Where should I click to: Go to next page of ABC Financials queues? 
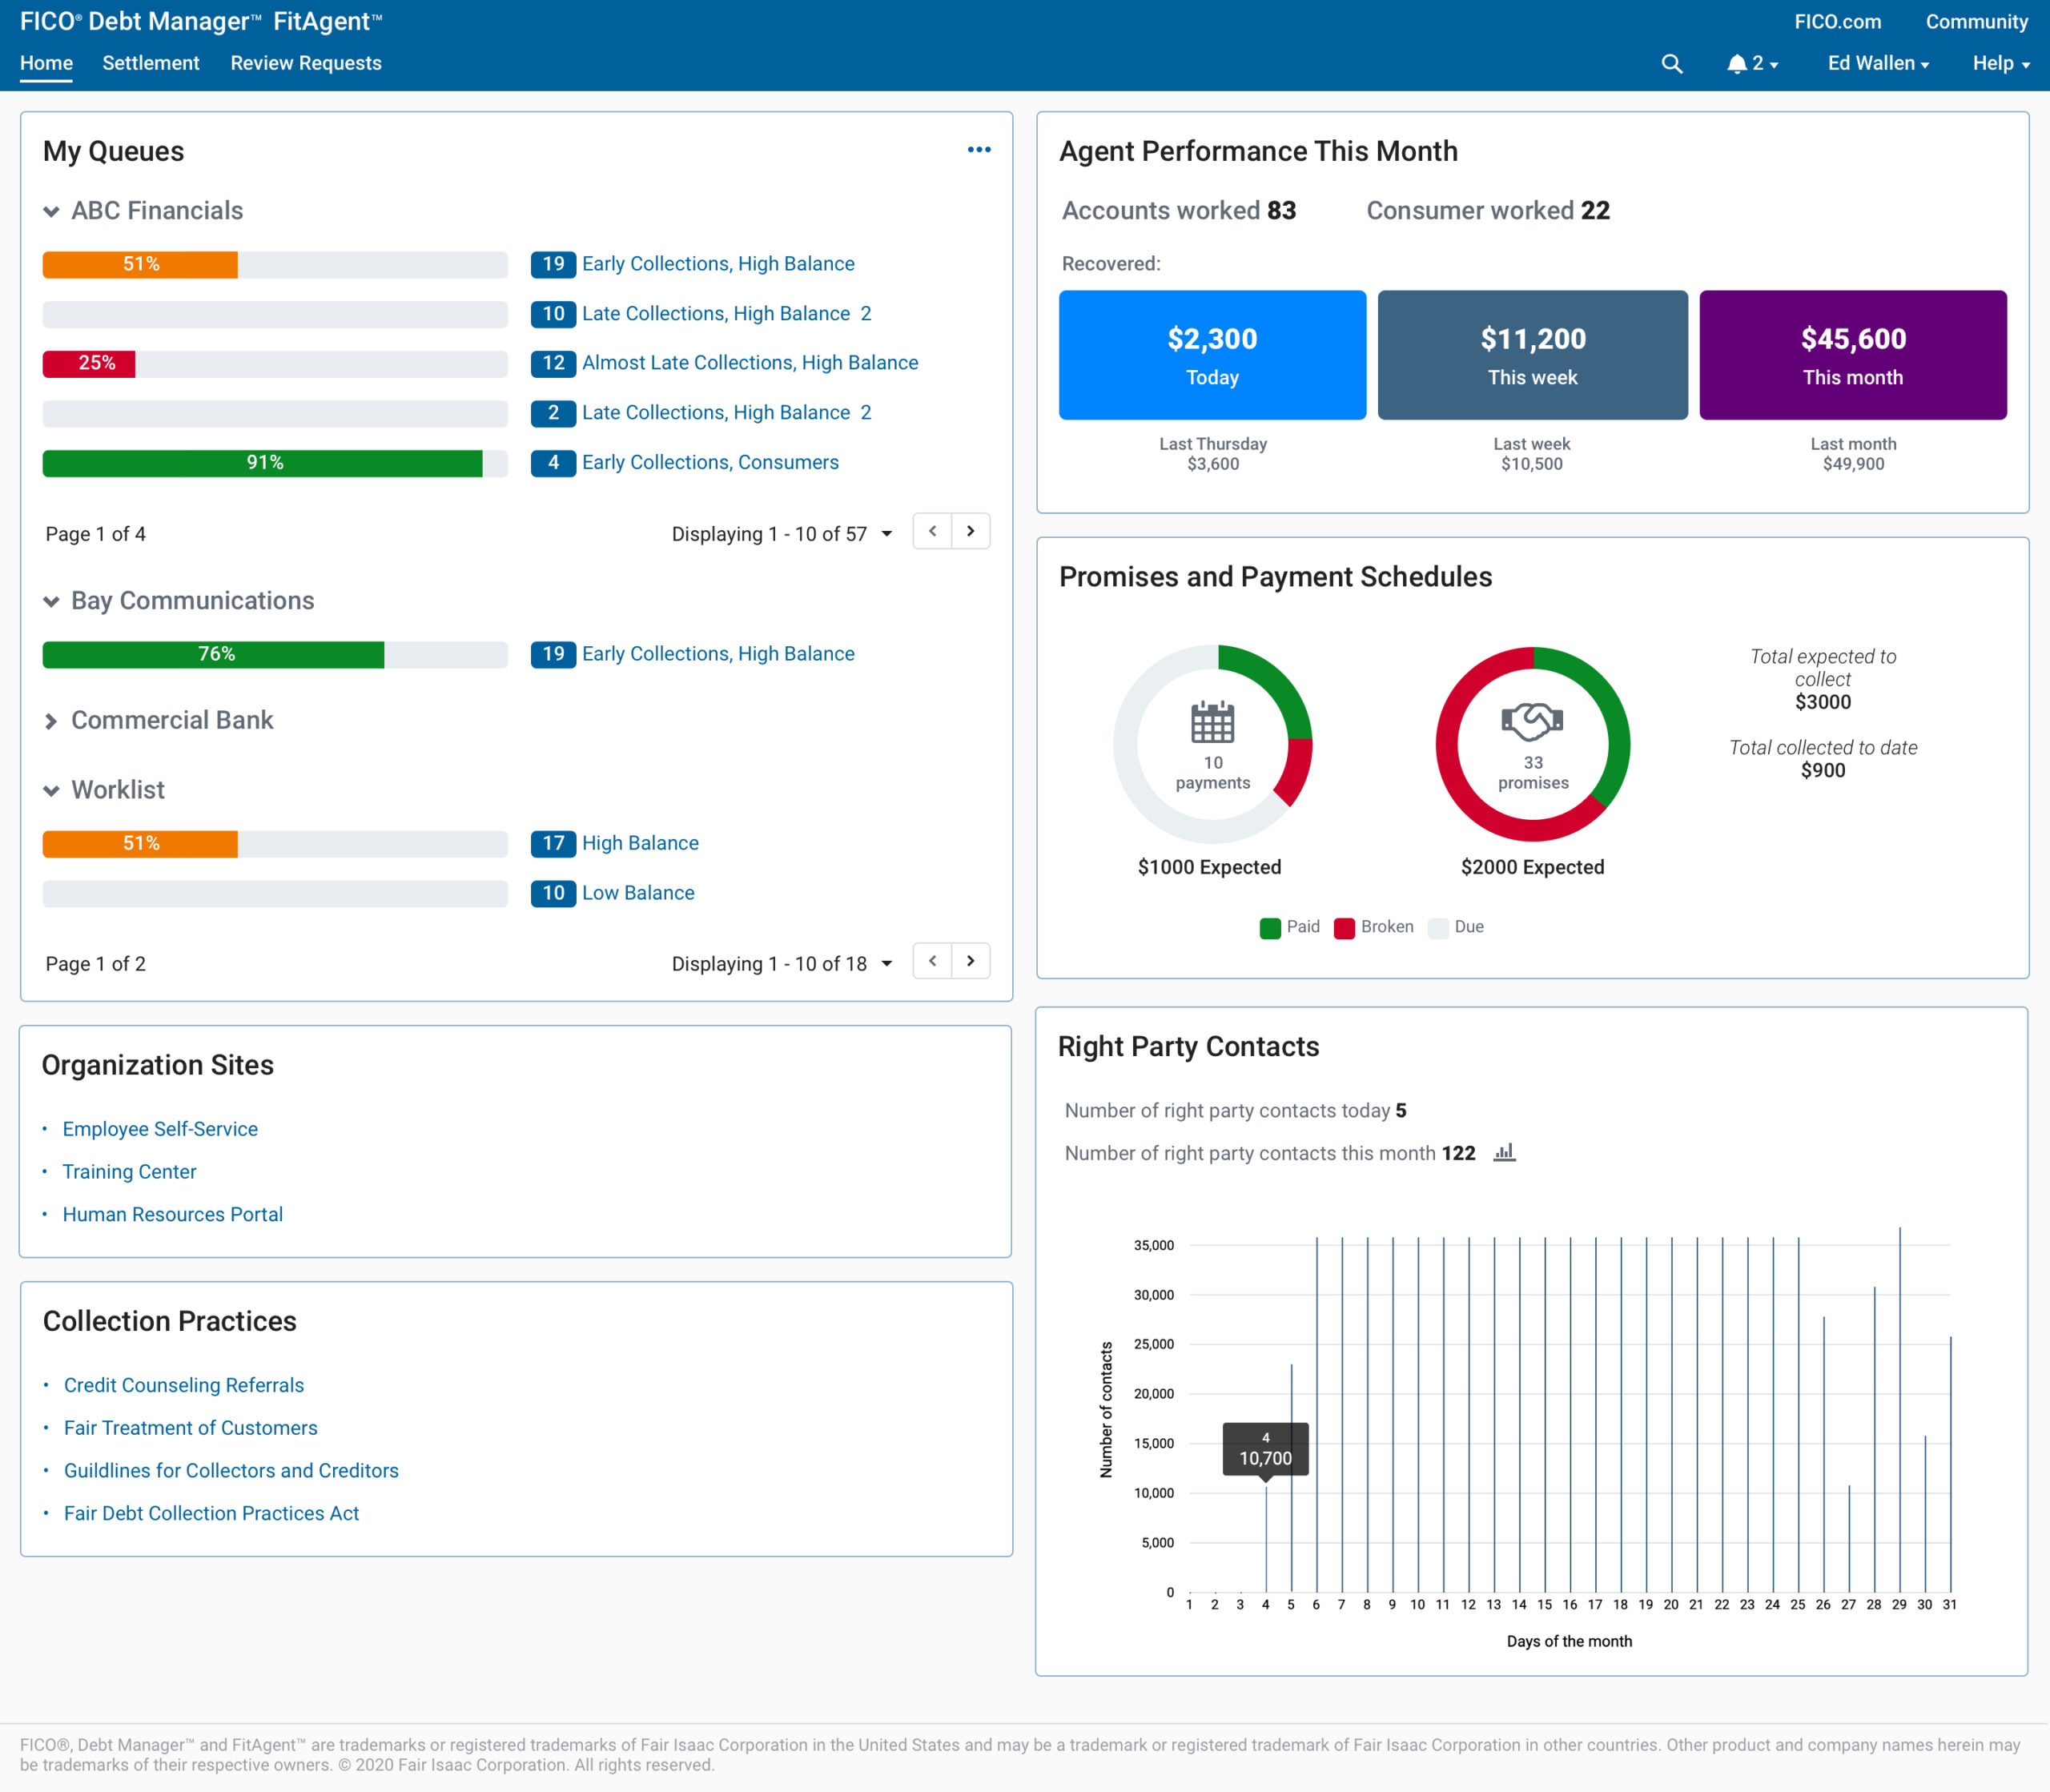click(x=970, y=532)
